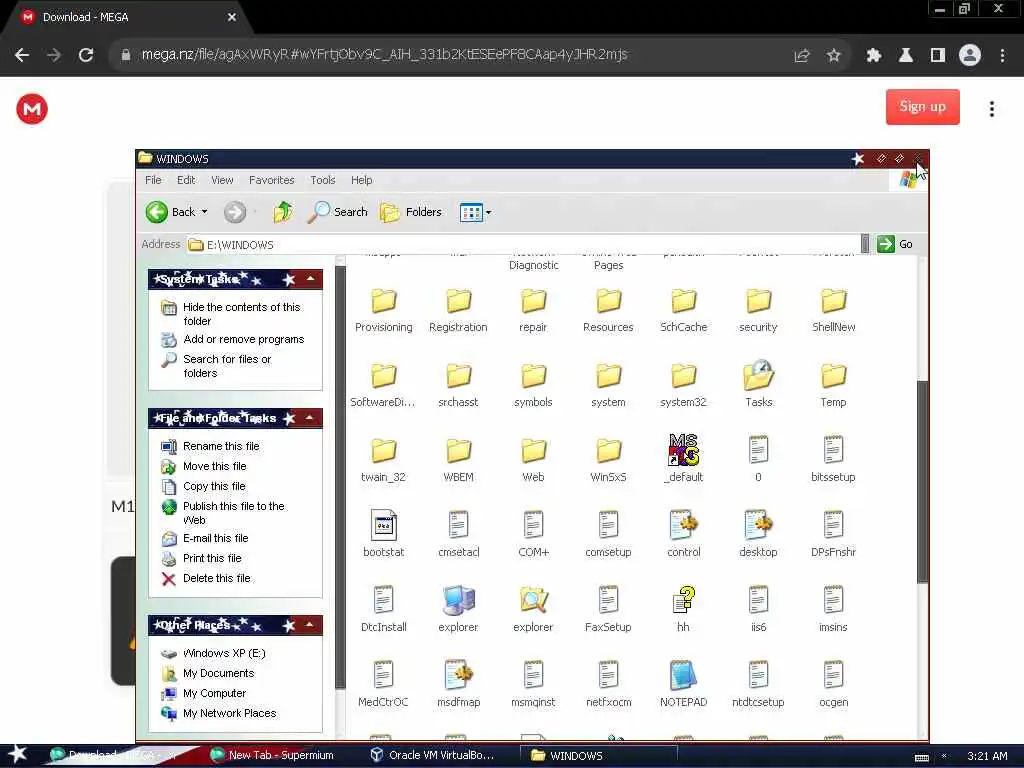Click Rename this file

(x=221, y=446)
